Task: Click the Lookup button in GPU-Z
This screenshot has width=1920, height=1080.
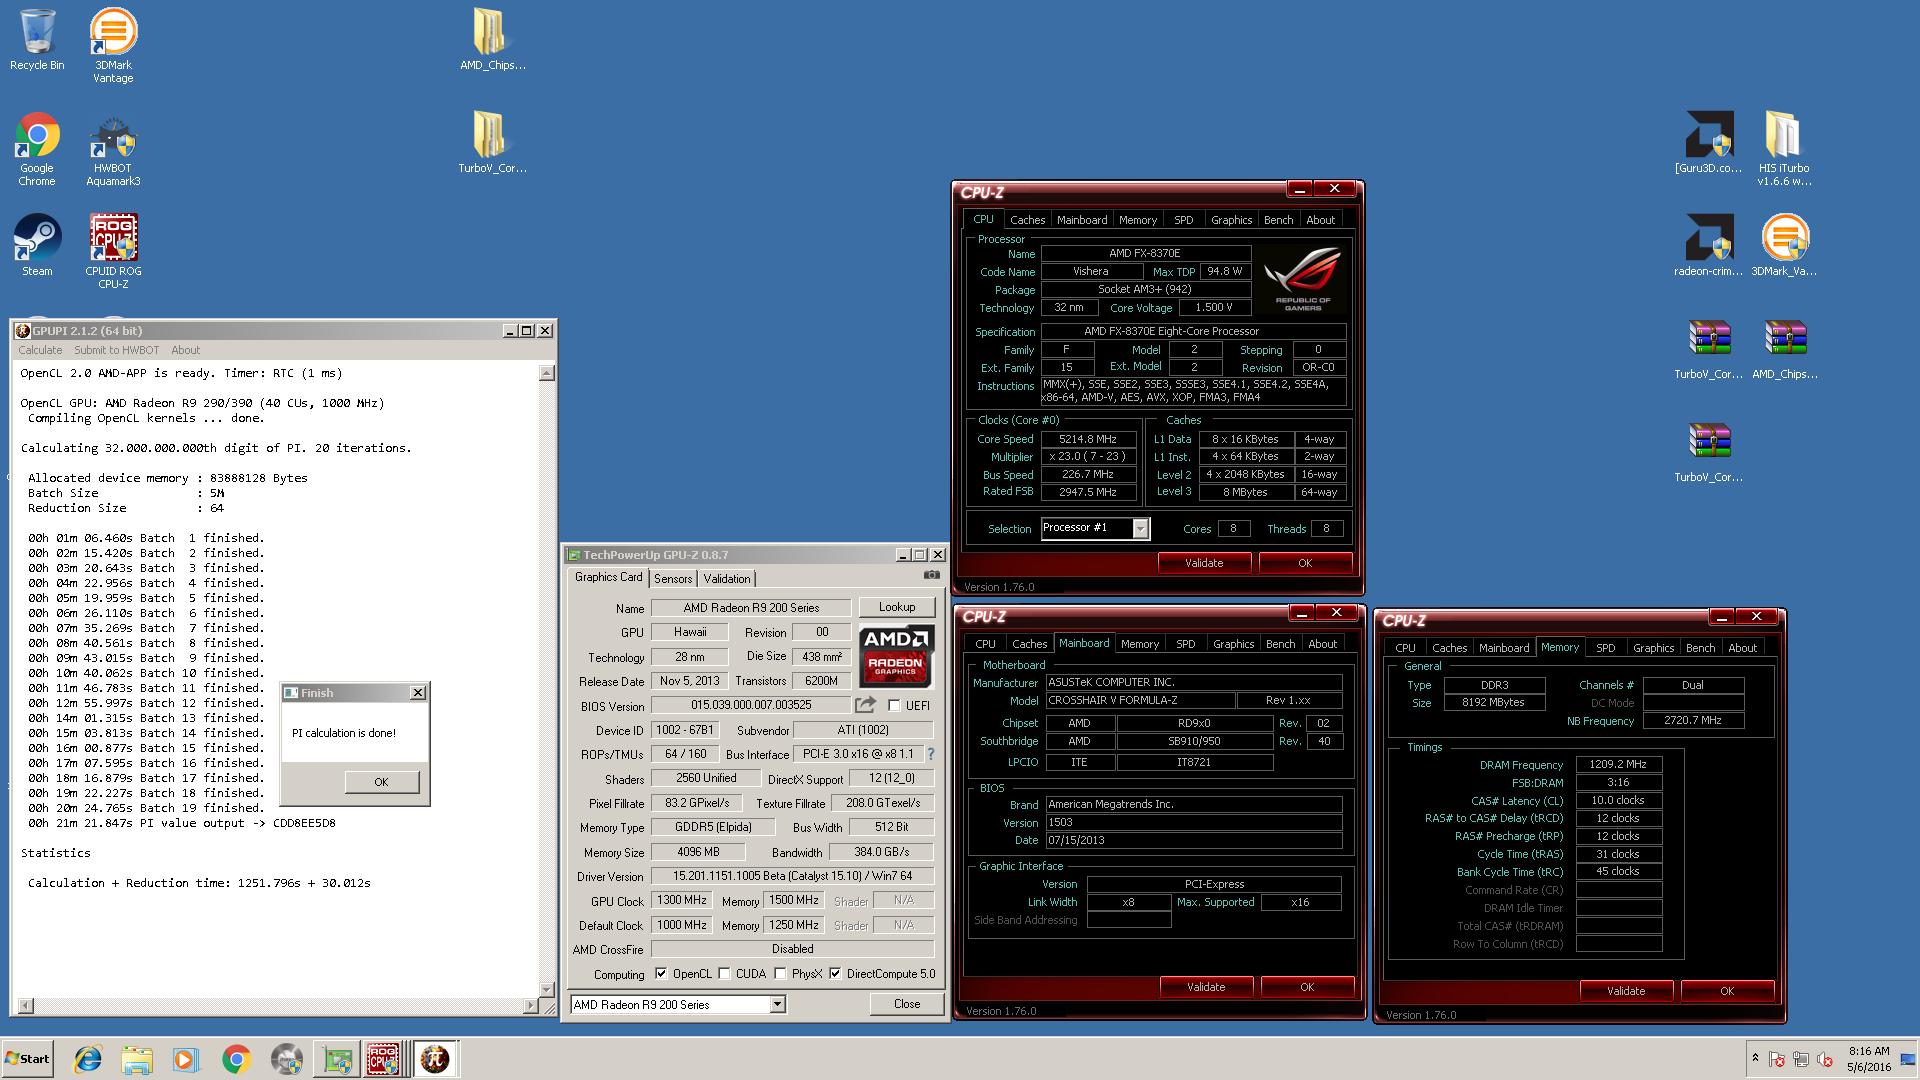Action: tap(897, 607)
